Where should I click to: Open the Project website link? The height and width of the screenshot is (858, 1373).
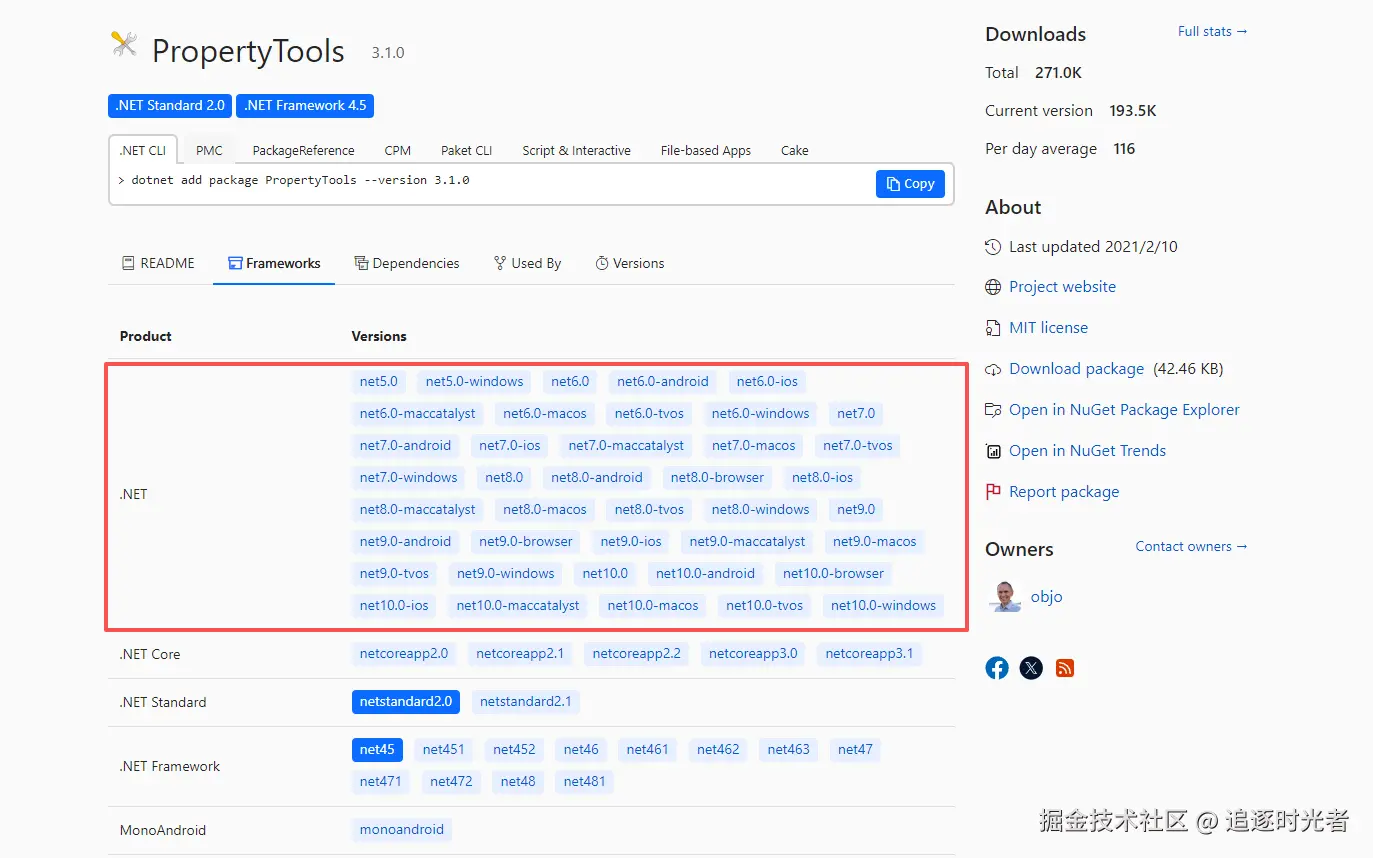click(x=1062, y=287)
